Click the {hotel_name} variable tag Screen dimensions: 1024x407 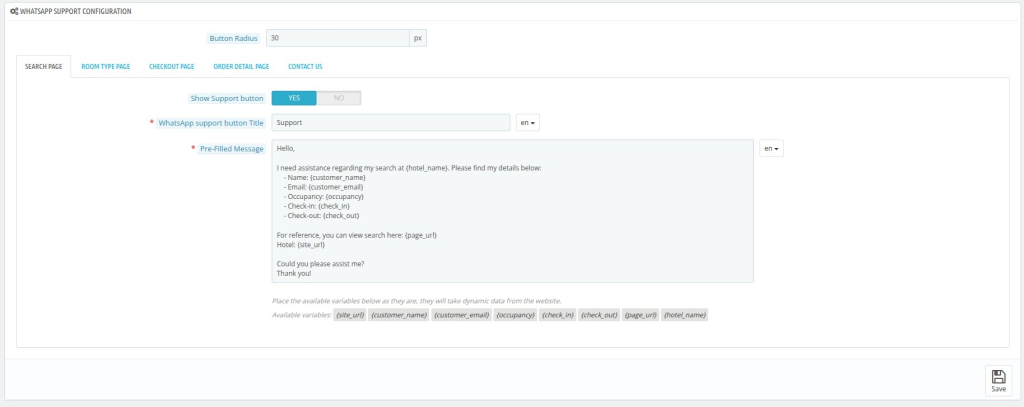(x=684, y=316)
